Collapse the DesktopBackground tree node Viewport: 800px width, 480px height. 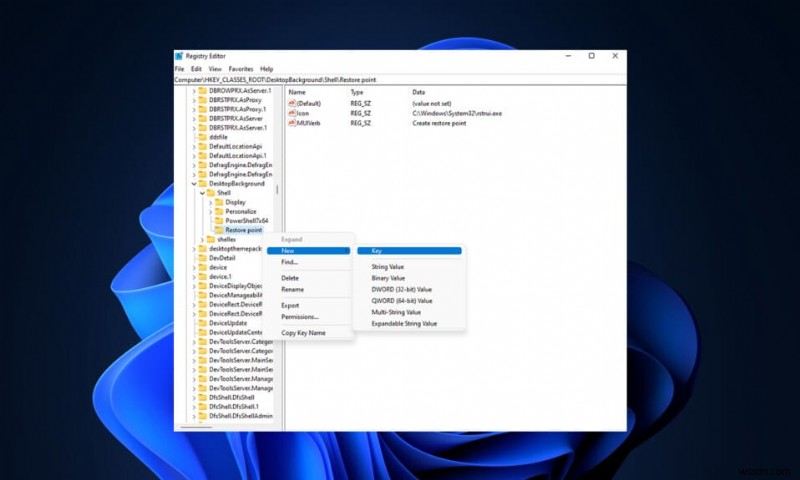193,184
